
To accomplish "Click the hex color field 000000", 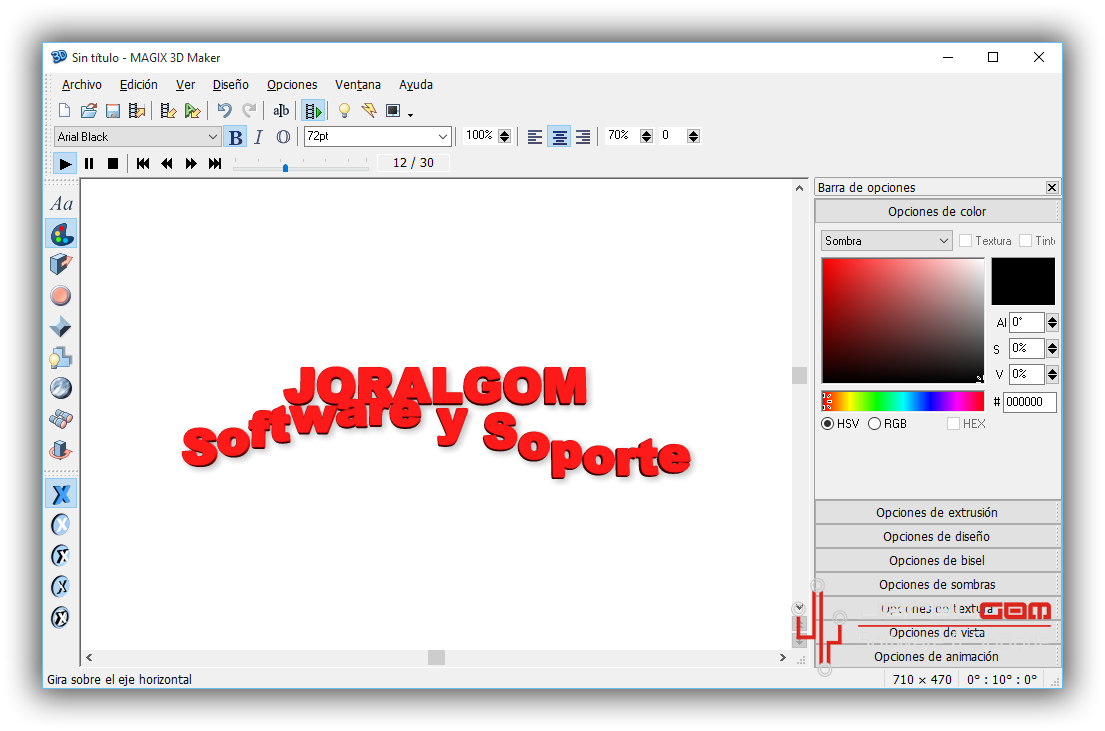I will pos(1030,402).
